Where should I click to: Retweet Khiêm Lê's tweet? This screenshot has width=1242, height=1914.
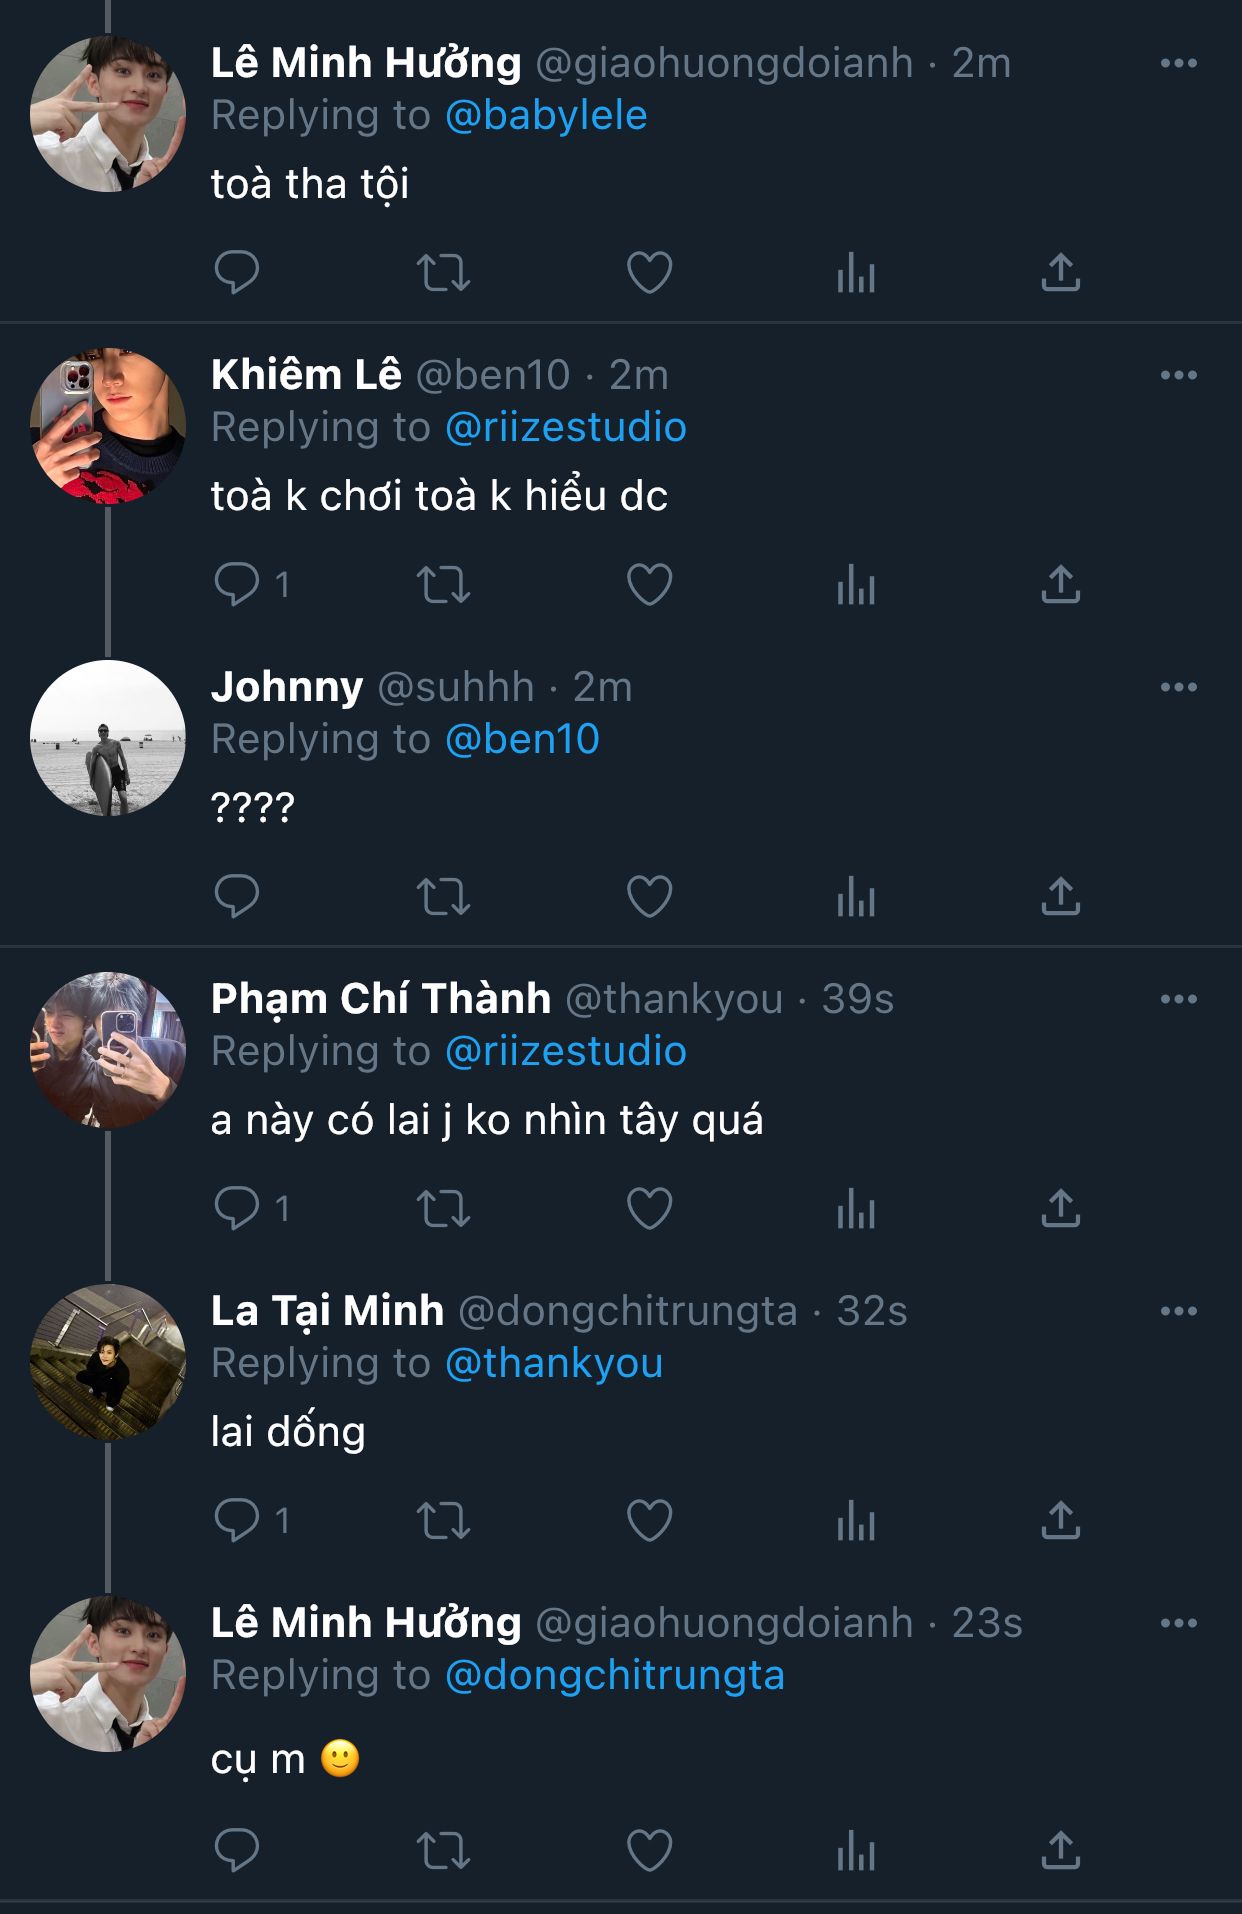(x=443, y=584)
